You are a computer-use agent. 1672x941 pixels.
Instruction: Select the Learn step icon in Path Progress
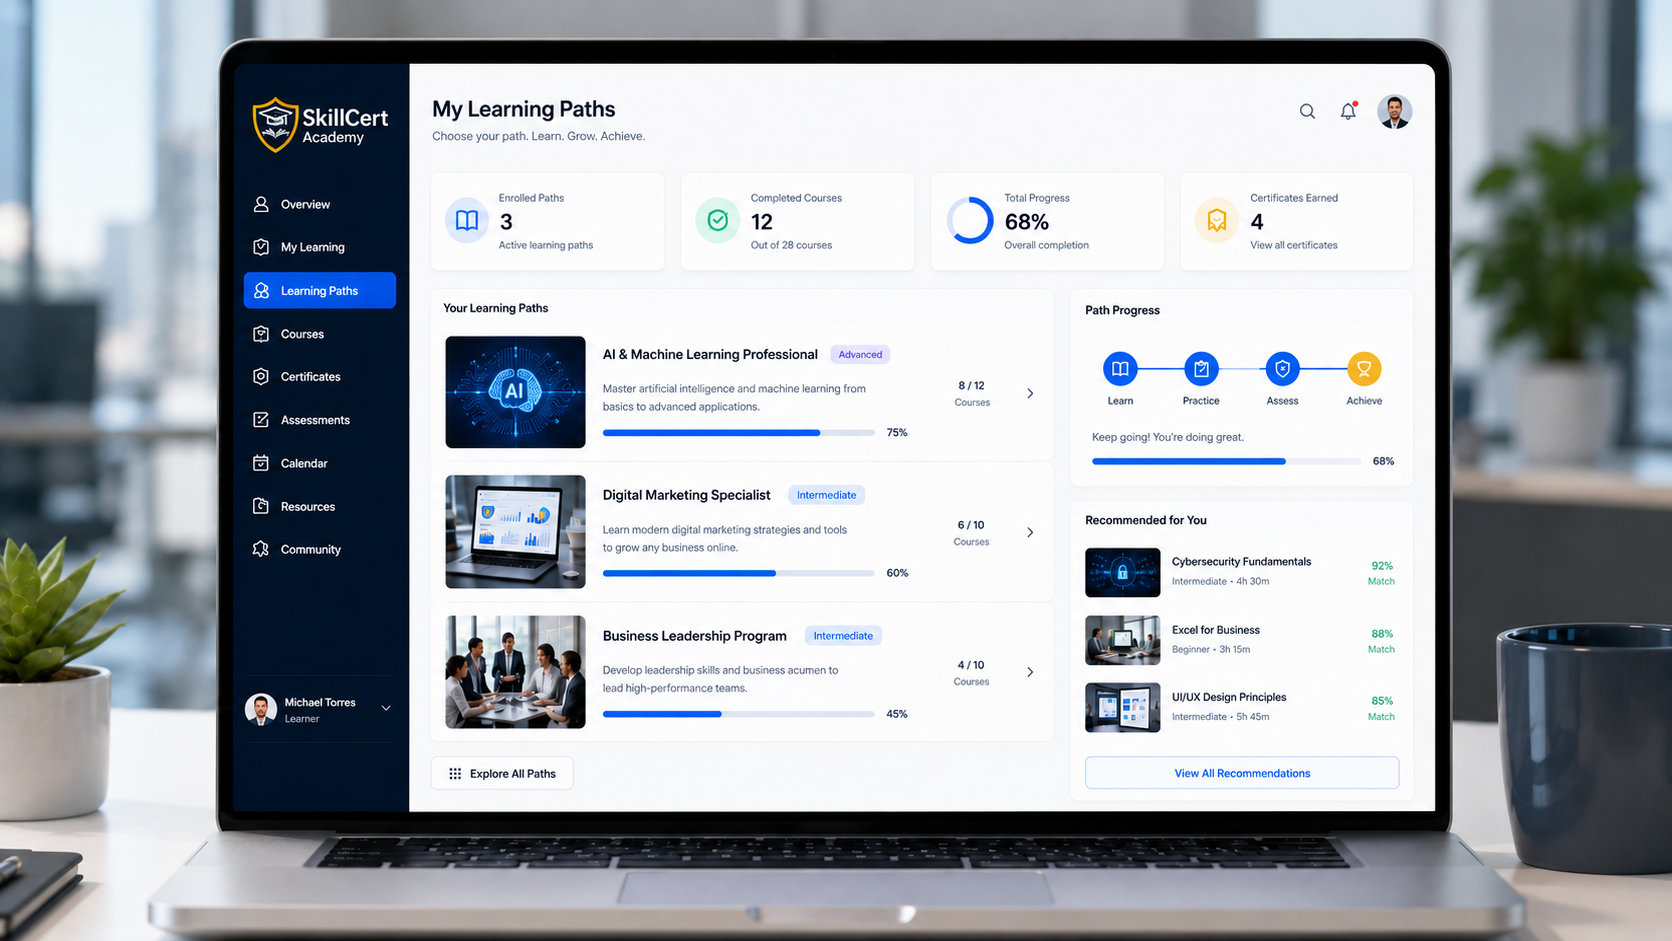[1120, 369]
